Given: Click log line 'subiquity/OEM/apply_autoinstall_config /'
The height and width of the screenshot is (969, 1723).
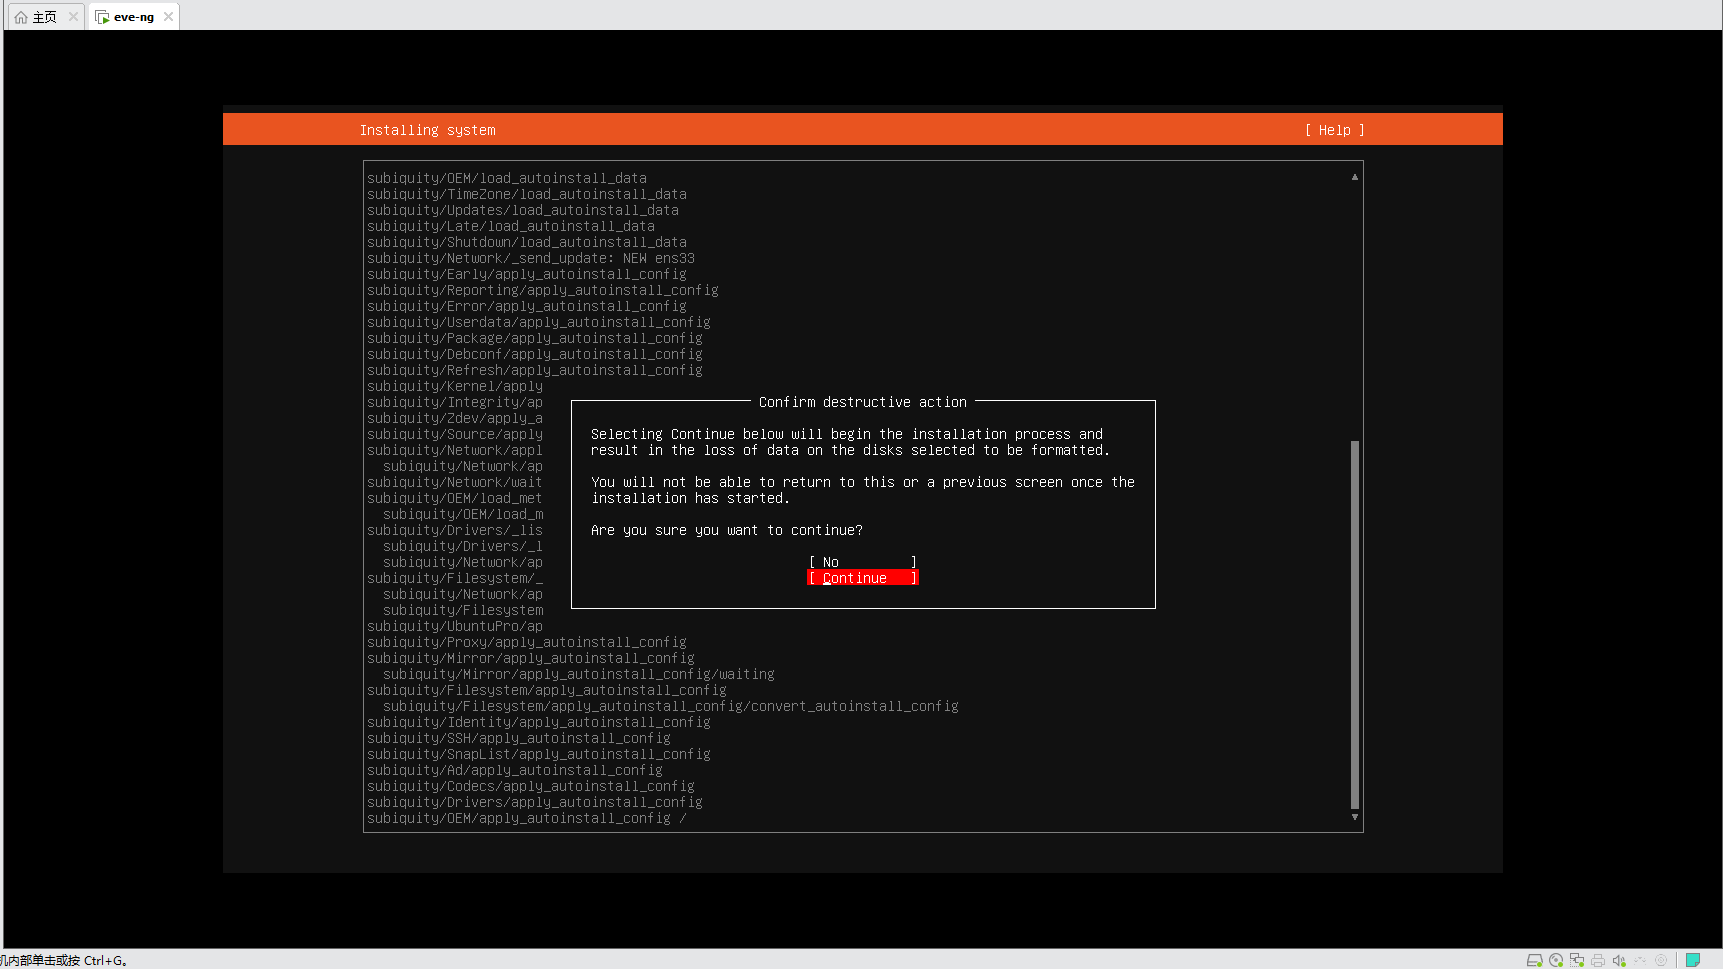Looking at the screenshot, I should (x=527, y=818).
